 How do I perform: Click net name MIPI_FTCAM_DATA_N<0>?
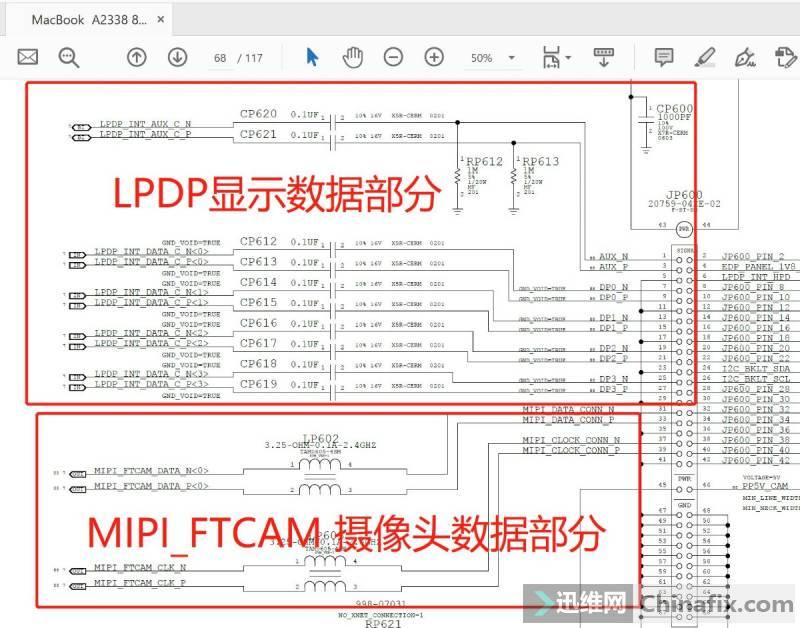point(151,471)
